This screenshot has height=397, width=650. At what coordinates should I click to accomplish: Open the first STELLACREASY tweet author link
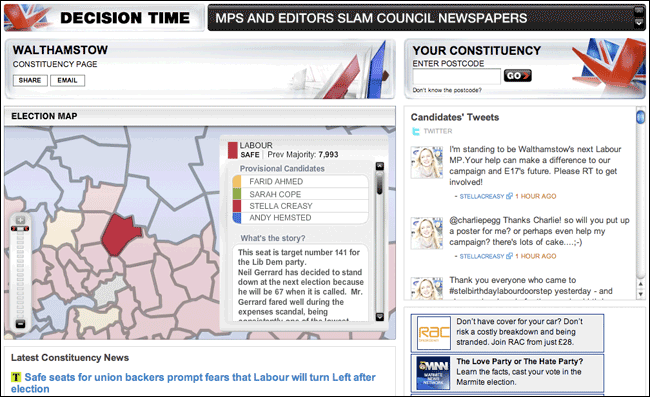pyautogui.click(x=482, y=196)
